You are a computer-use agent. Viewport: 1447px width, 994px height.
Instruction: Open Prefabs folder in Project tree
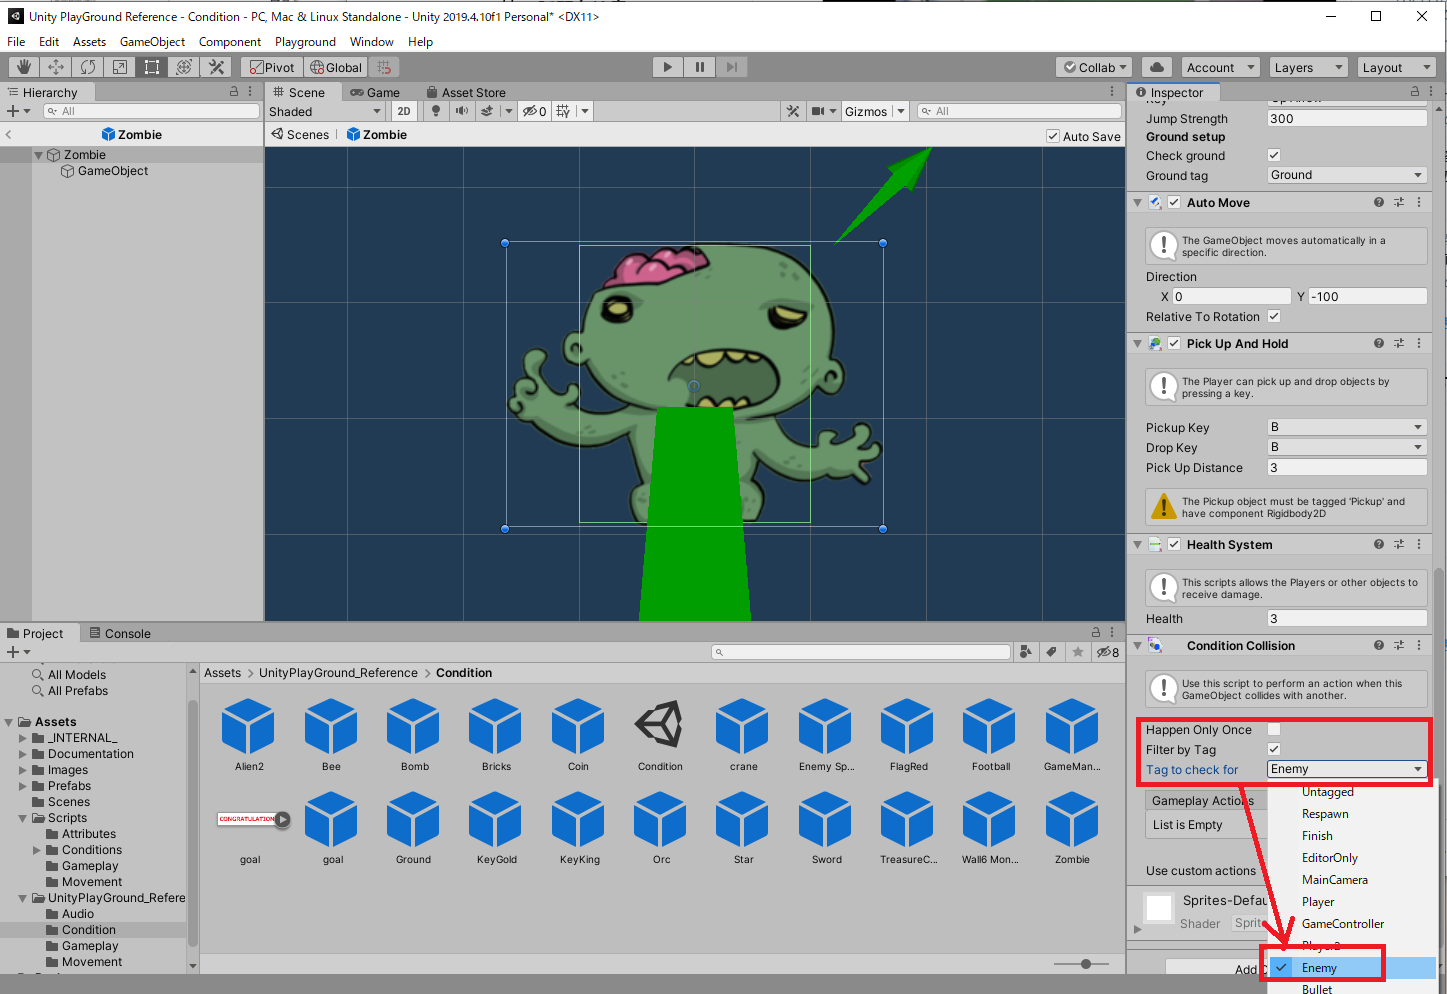tap(69, 786)
